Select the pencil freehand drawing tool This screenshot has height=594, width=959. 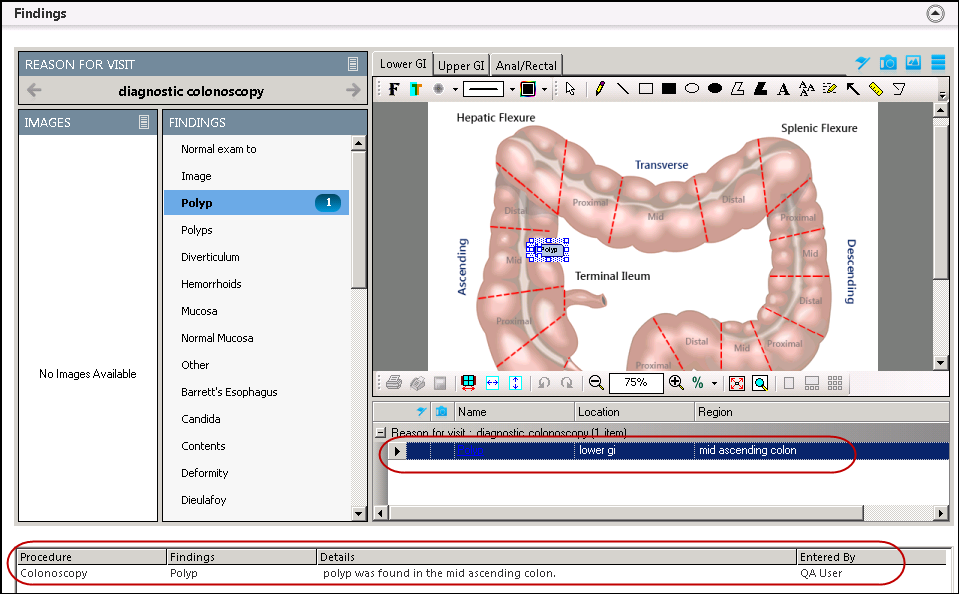(599, 89)
